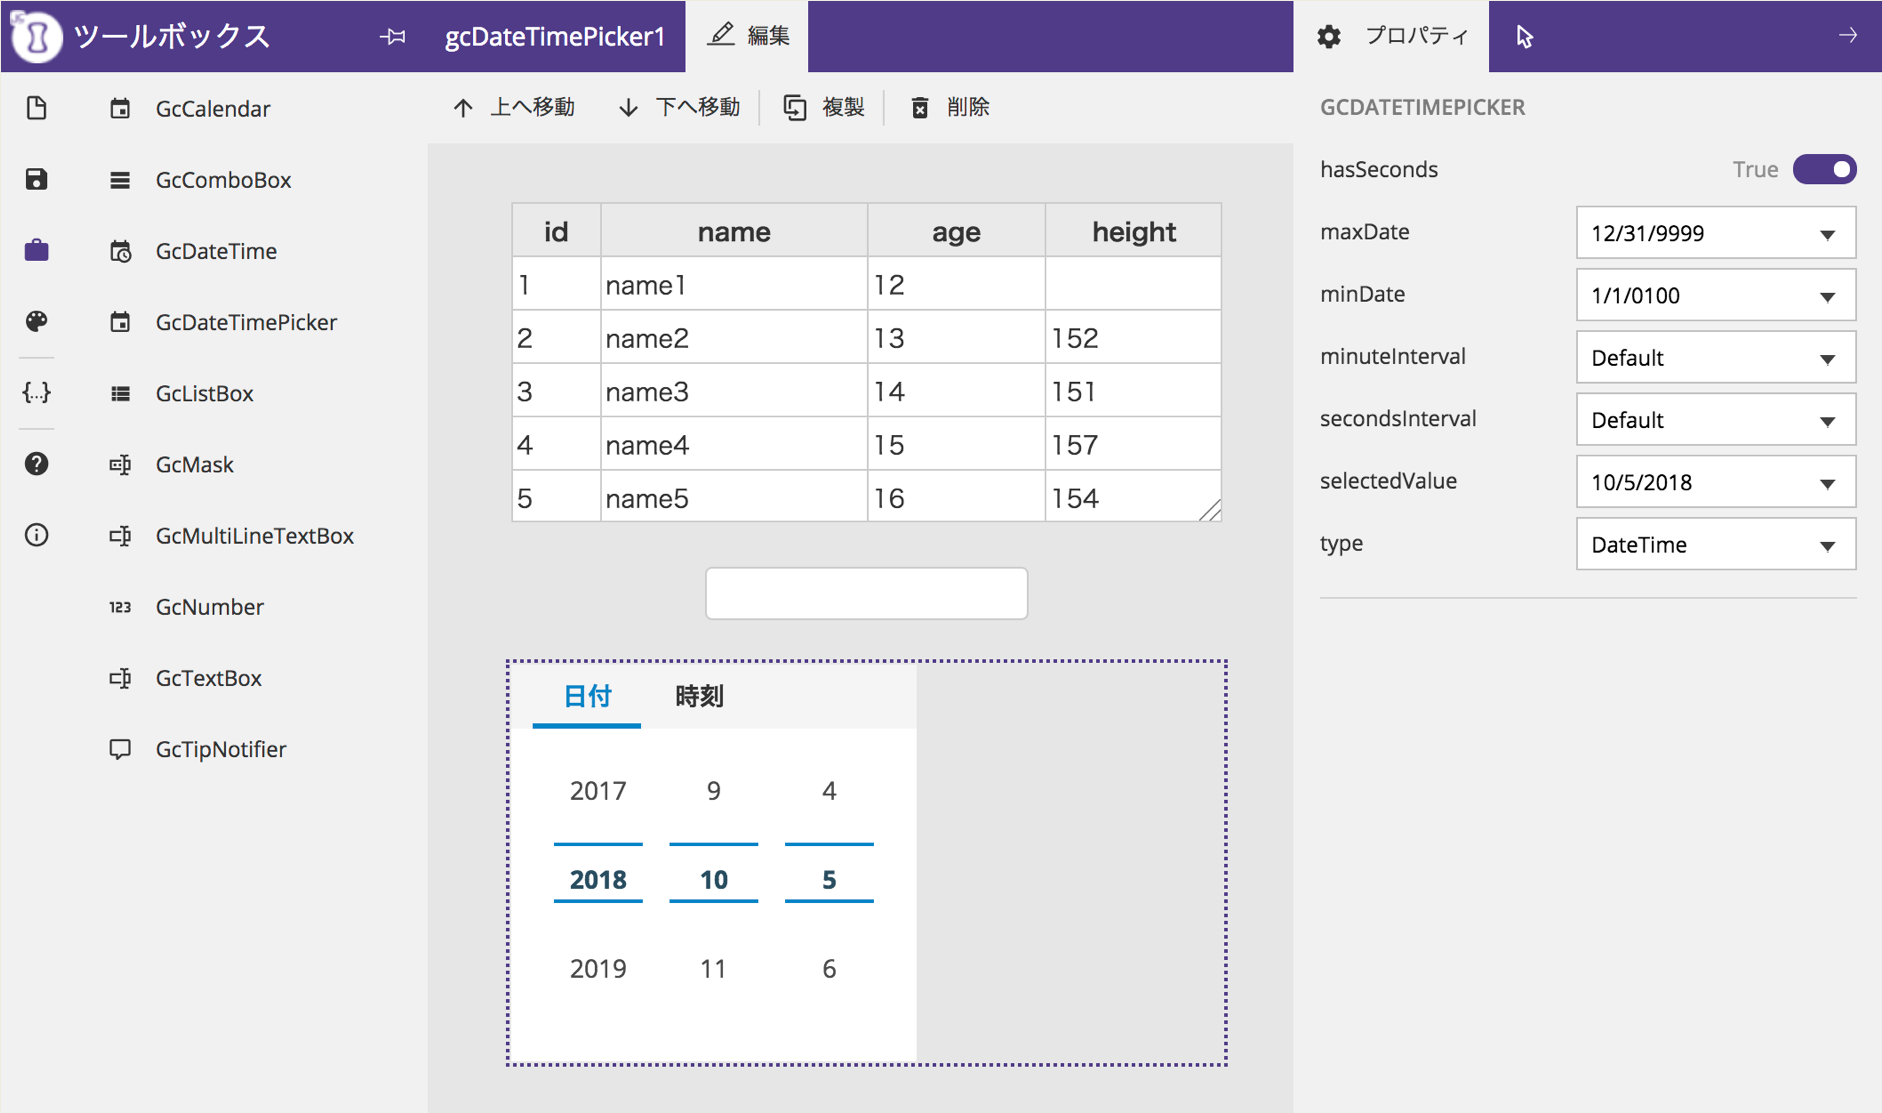
Task: Switch to the 時刻 tab in picker
Action: point(699,696)
